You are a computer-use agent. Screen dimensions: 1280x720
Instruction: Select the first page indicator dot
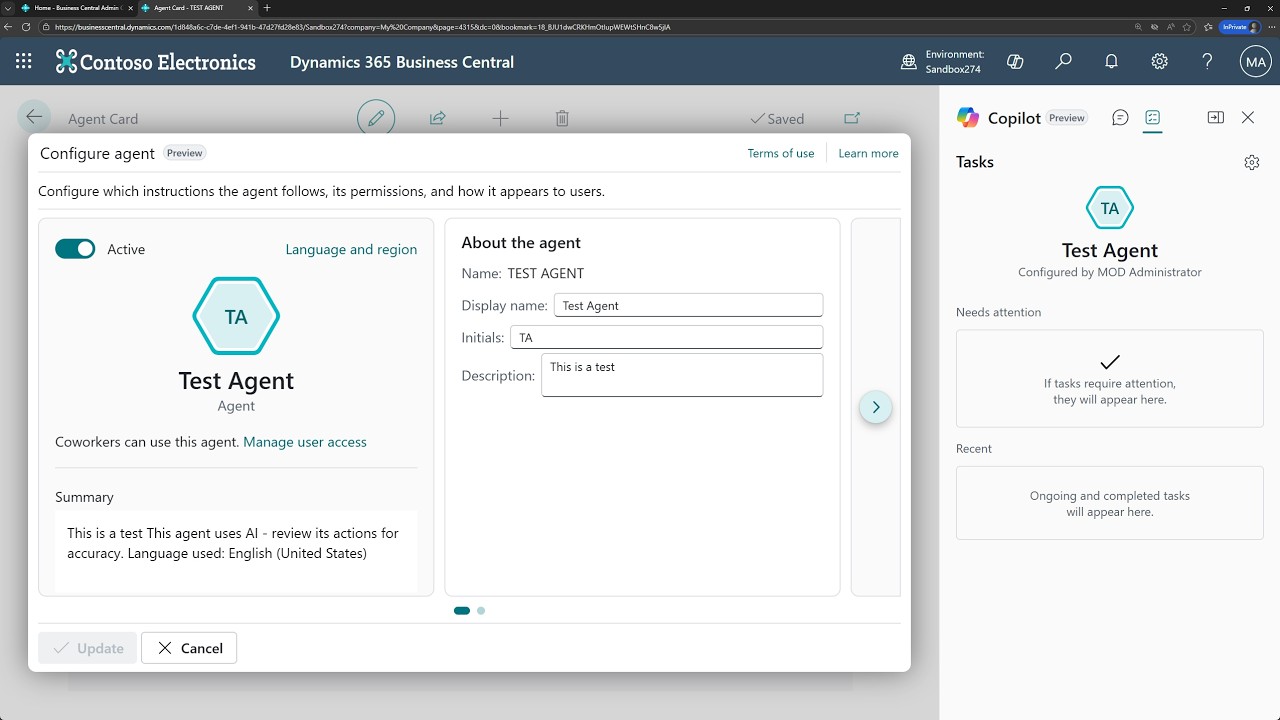[462, 610]
